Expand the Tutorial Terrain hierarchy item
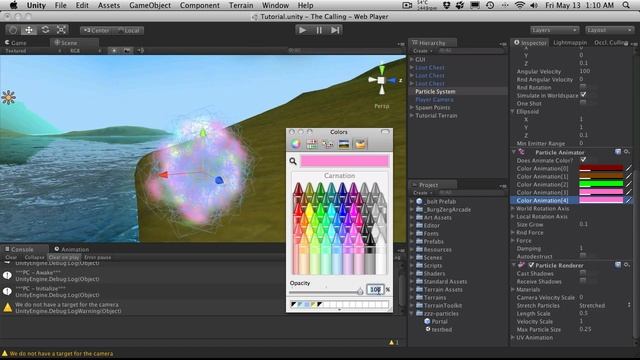Viewport: 640px width, 360px height. coord(412,116)
